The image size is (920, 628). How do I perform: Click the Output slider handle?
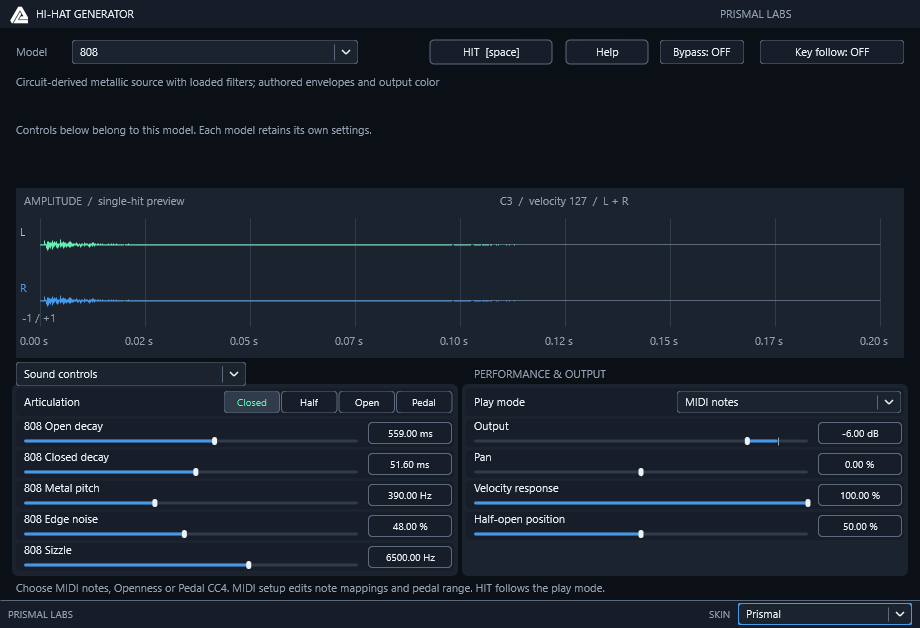(x=747, y=441)
